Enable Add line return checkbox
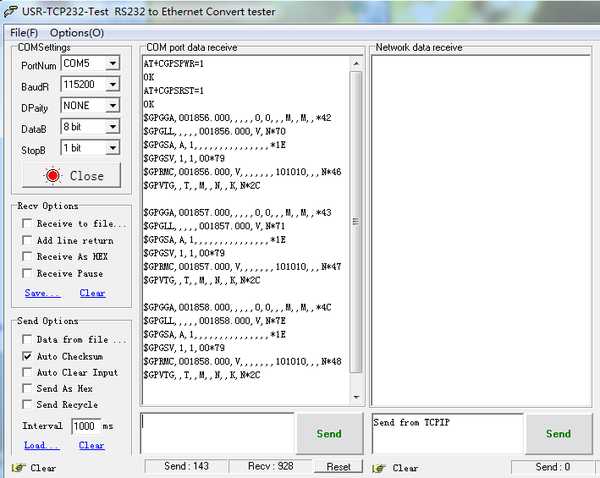 click(x=27, y=240)
